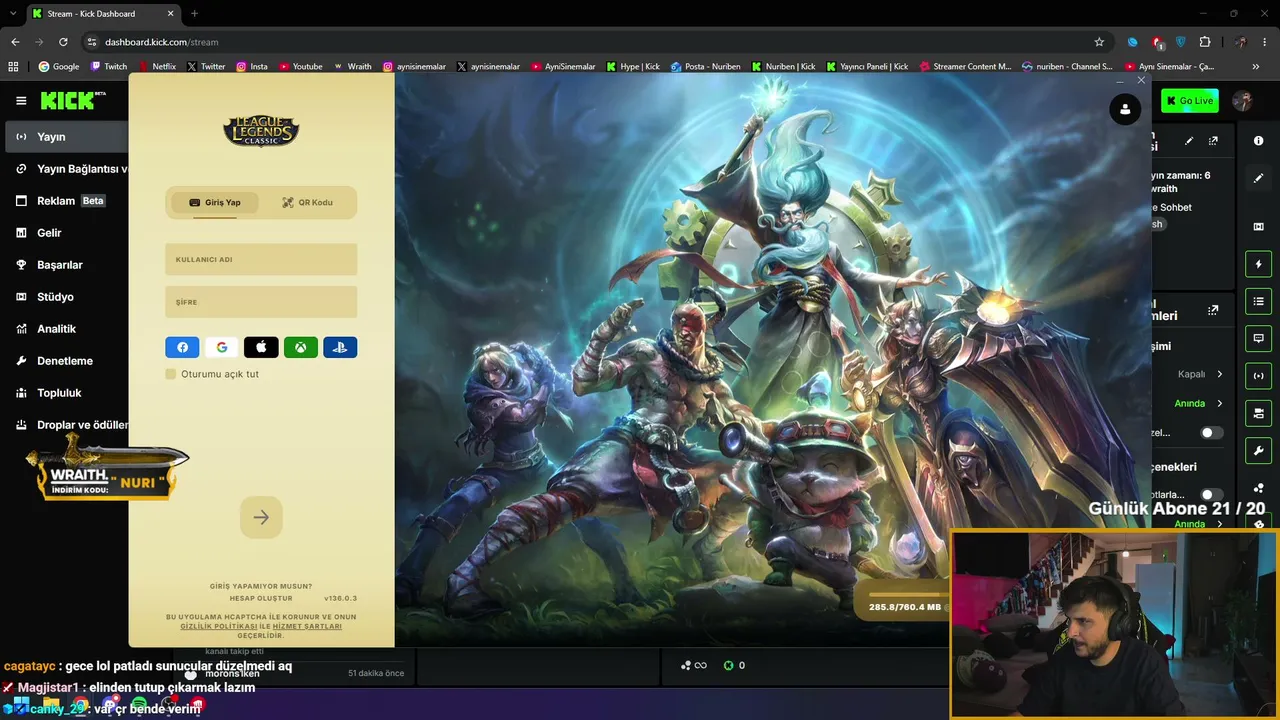This screenshot has height=720, width=1280.
Task: Open Yayın in Kick sidebar
Action: [66, 137]
